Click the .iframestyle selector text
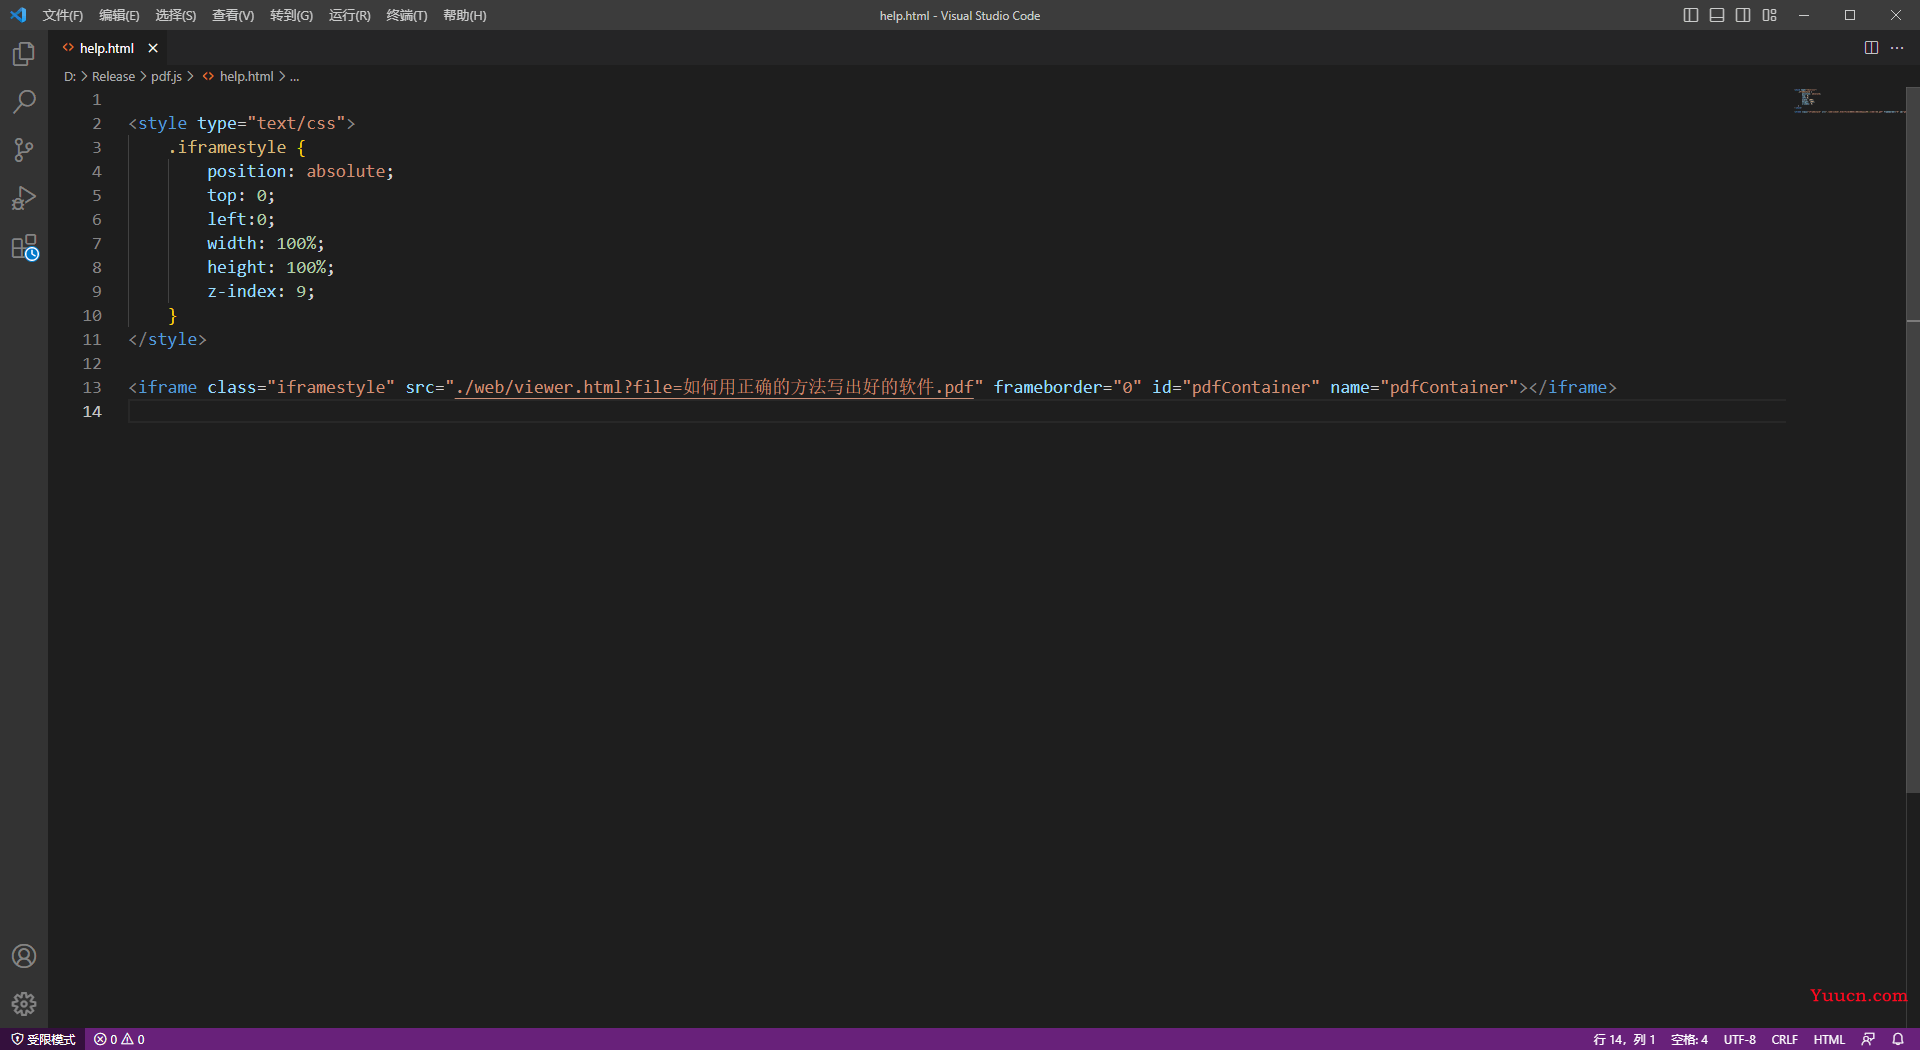1920x1050 pixels. point(227,147)
